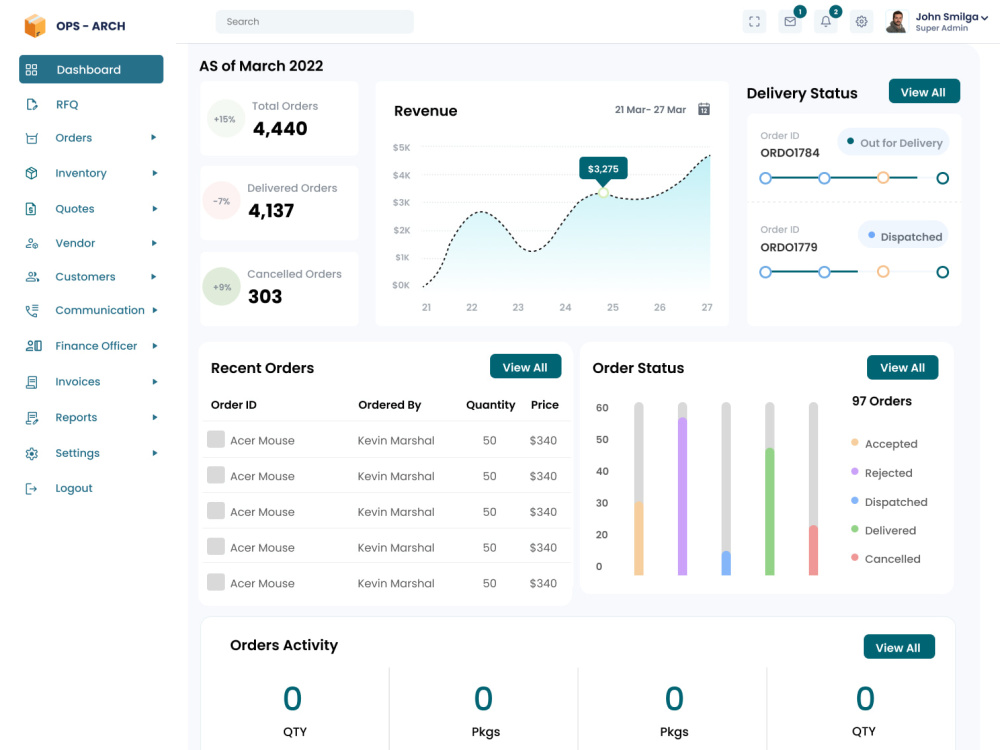This screenshot has width=1000, height=750.
Task: Open the RFQ menu item
Action: point(67,105)
